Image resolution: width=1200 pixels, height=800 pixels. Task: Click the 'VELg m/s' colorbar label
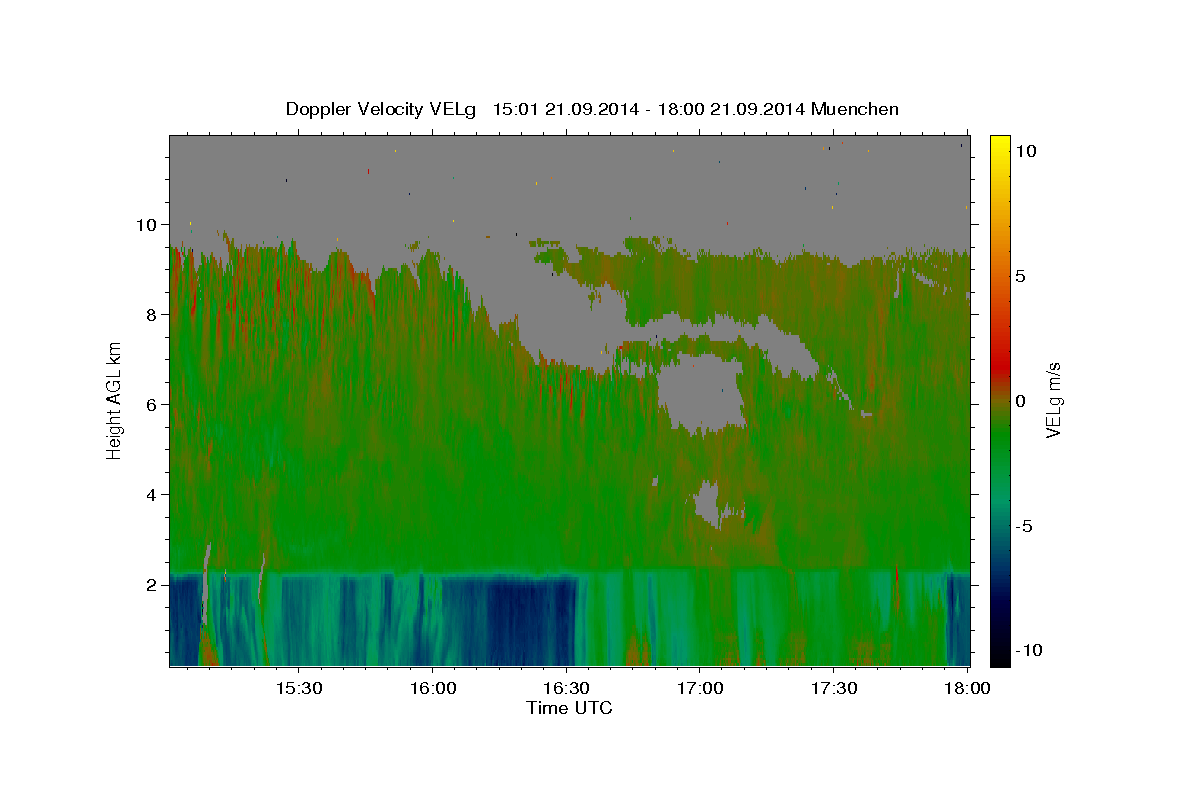[1053, 400]
